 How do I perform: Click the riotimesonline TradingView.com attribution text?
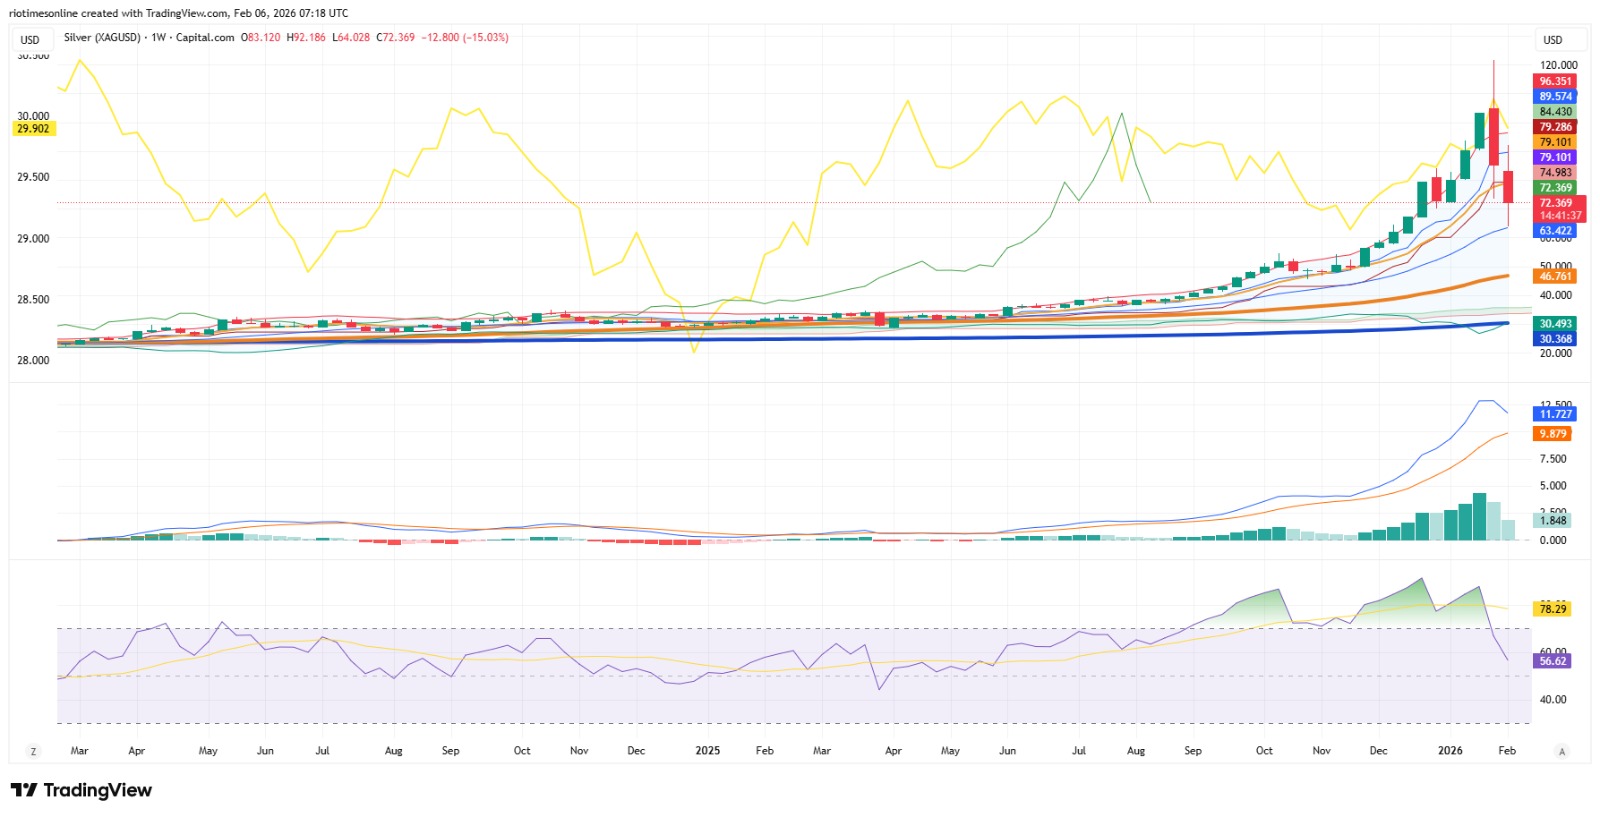pyautogui.click(x=179, y=13)
